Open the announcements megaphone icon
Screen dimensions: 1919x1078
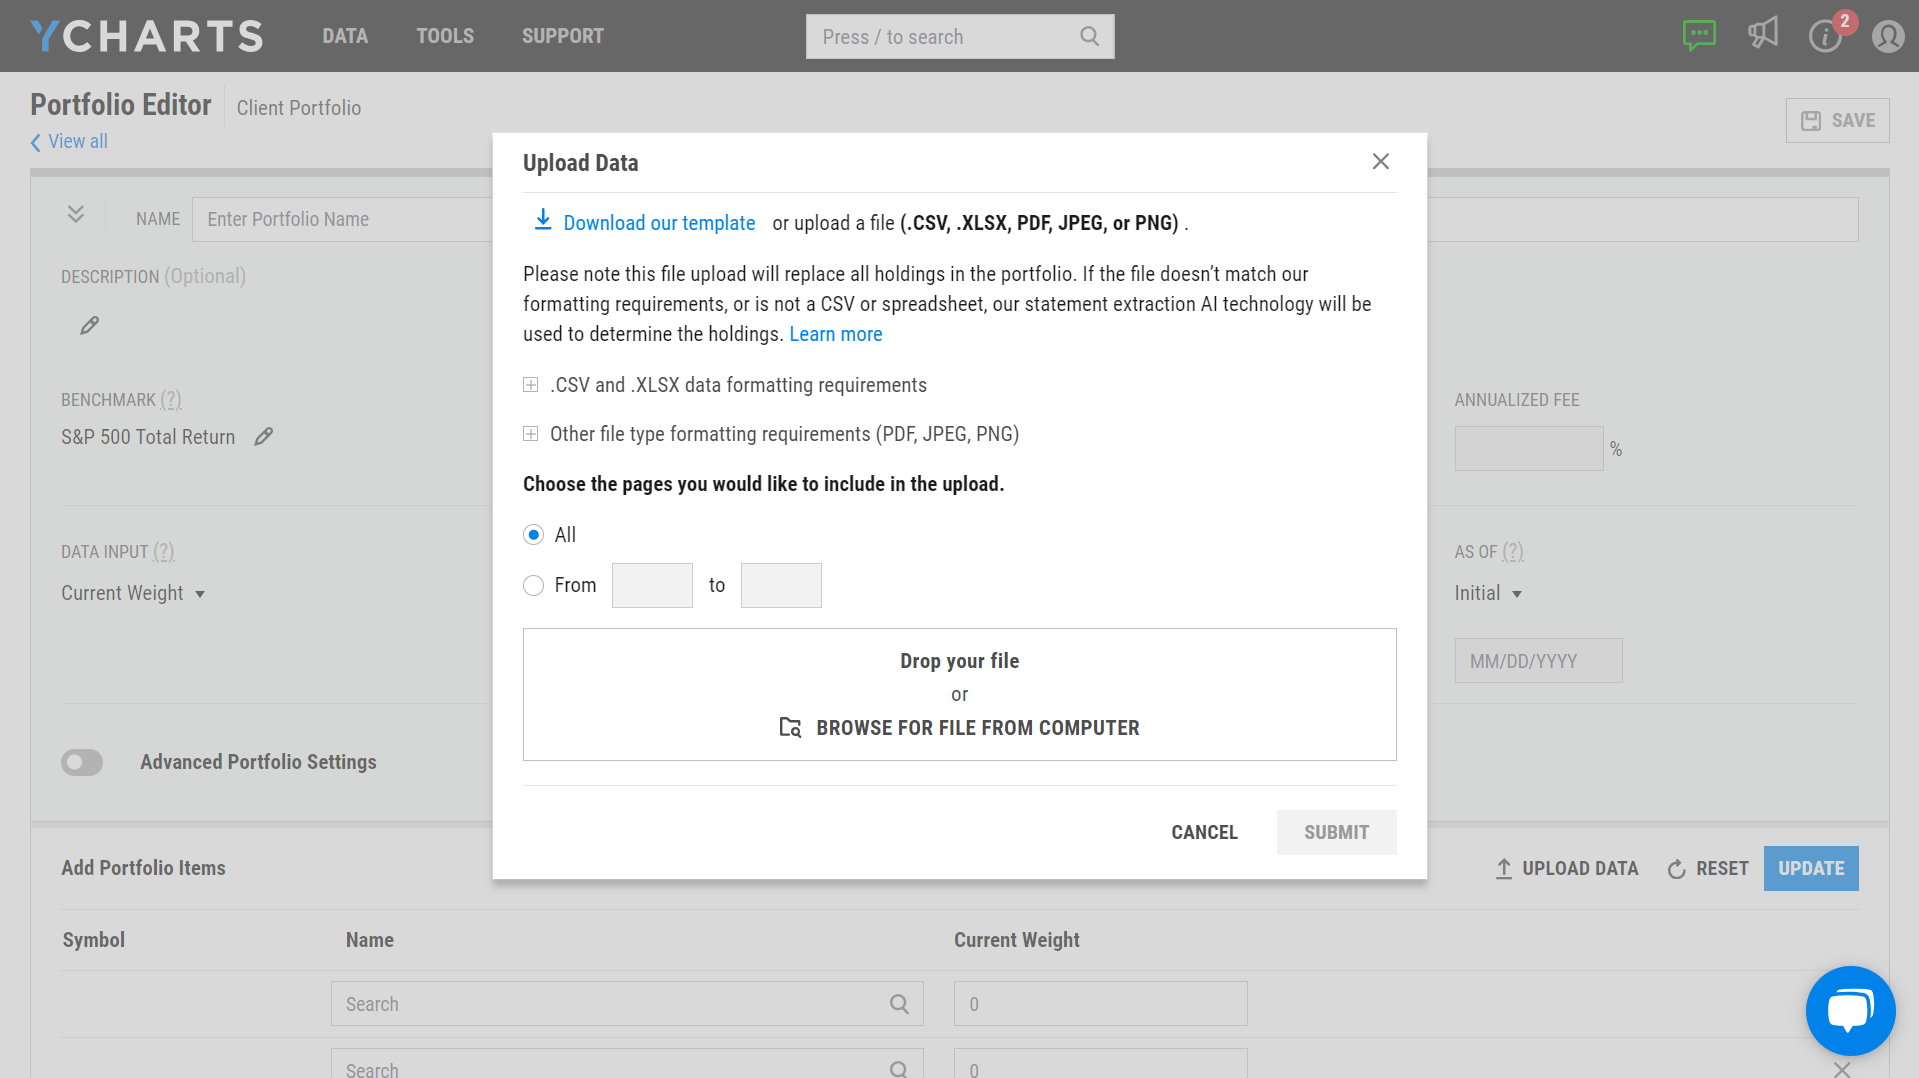pos(1763,34)
